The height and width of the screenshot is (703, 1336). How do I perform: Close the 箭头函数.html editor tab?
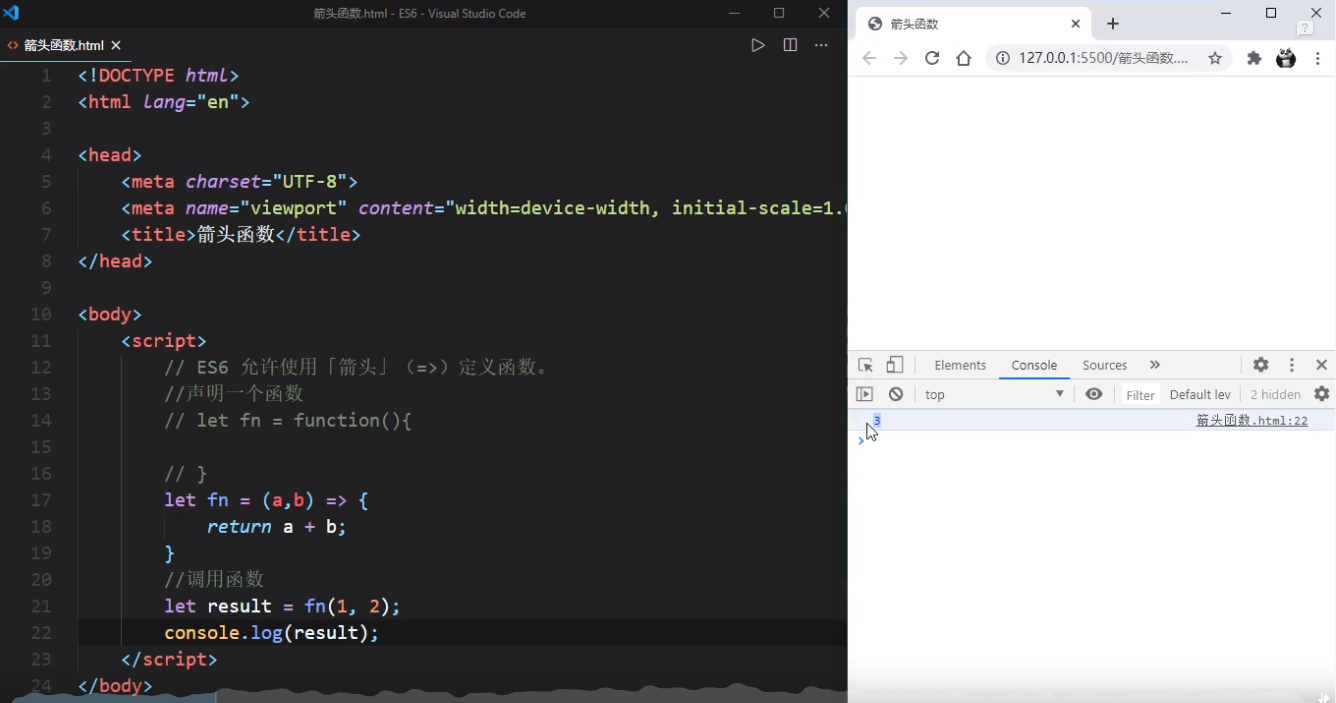tap(116, 45)
